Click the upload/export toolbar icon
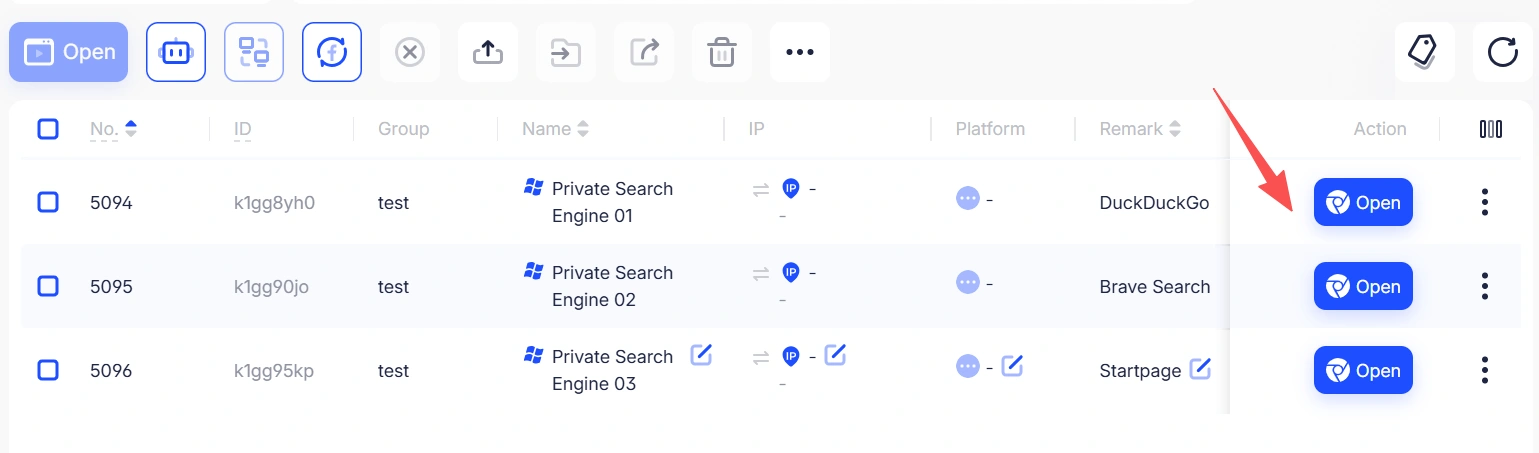Viewport: 1539px width, 453px height. pyautogui.click(x=488, y=52)
